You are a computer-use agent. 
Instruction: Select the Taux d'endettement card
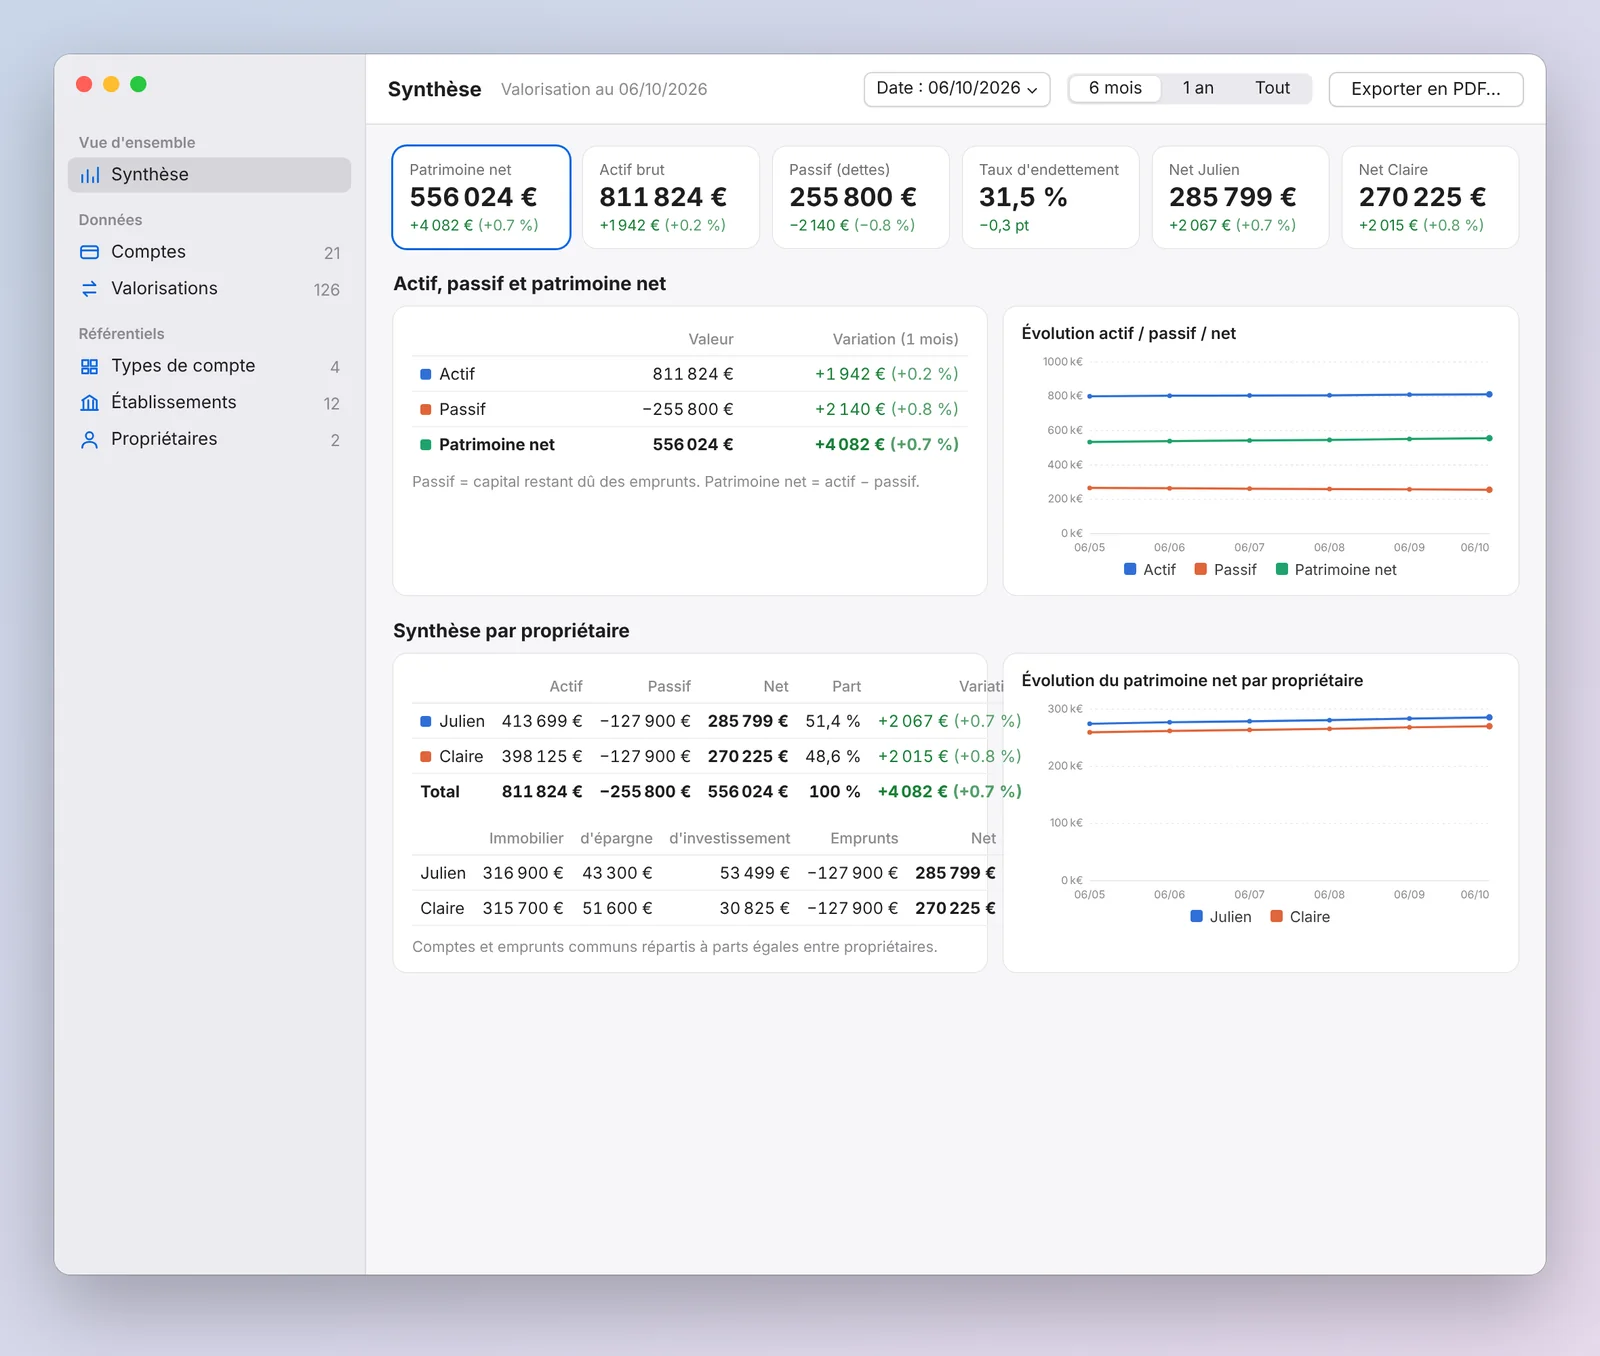pyautogui.click(x=1051, y=197)
